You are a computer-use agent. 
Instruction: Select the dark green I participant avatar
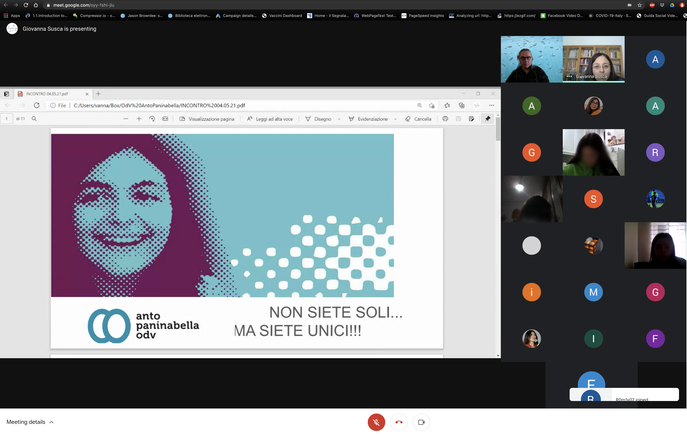pyautogui.click(x=593, y=338)
